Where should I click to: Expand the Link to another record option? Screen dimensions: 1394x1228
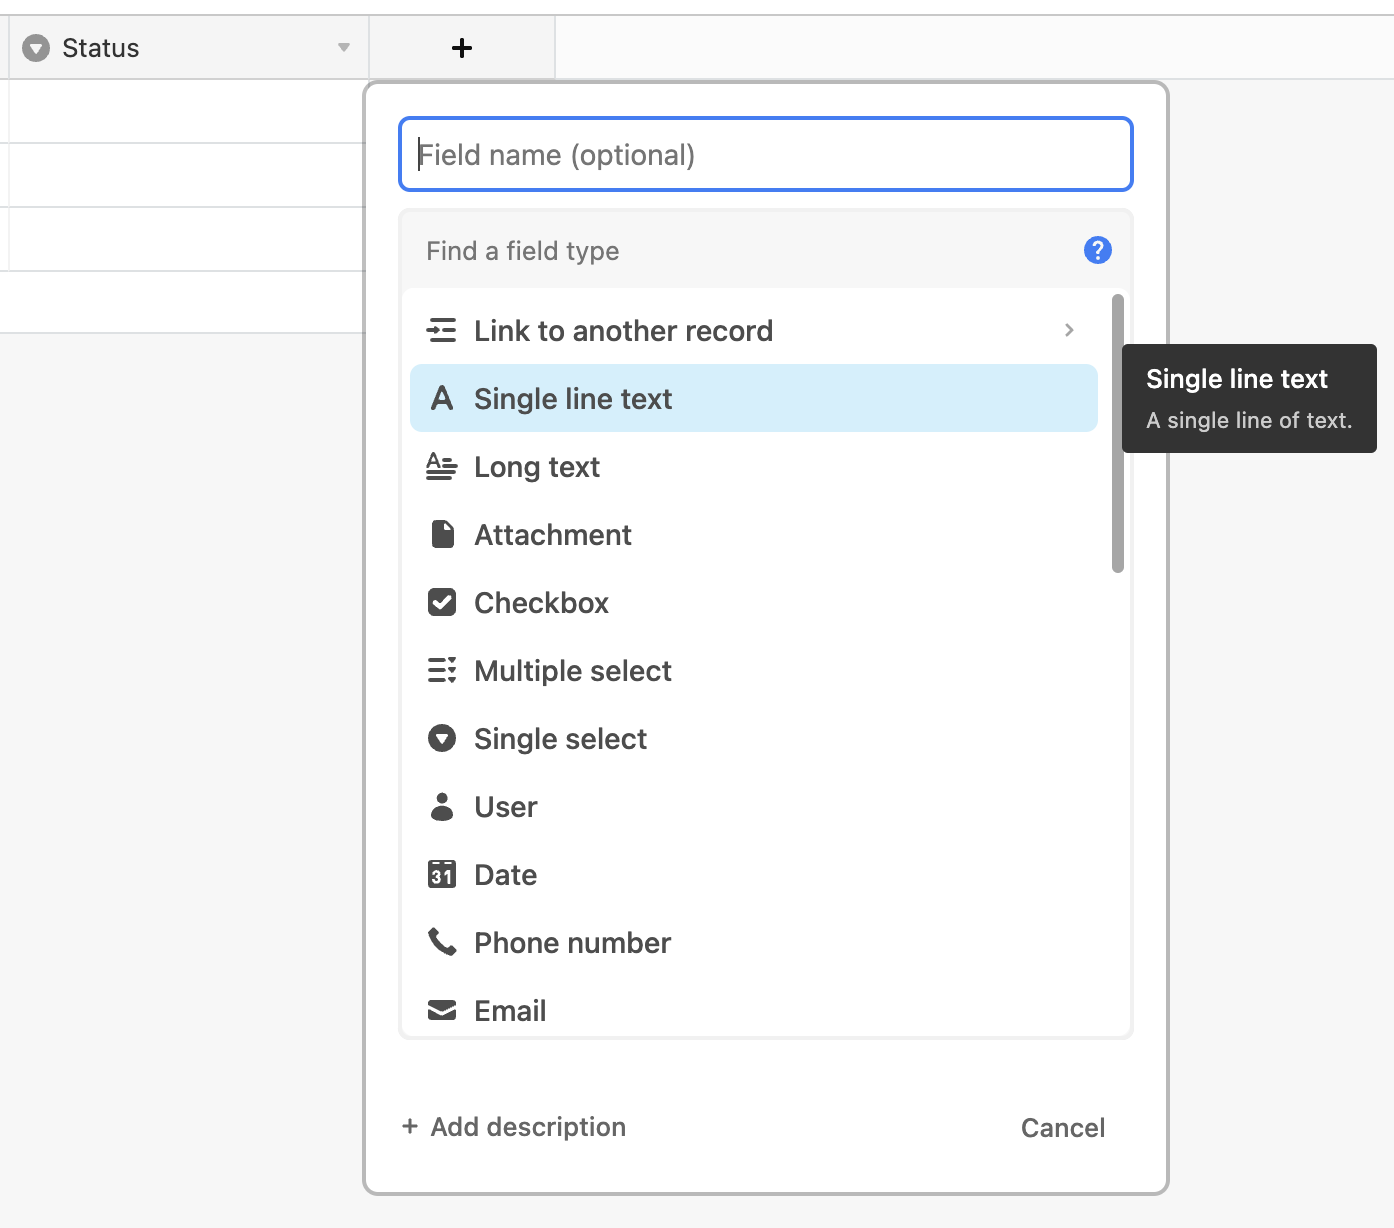(x=1069, y=330)
